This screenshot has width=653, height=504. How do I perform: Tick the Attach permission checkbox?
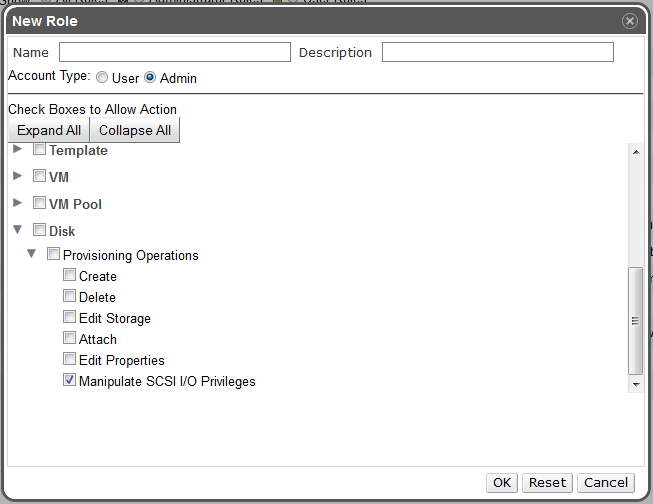69,338
